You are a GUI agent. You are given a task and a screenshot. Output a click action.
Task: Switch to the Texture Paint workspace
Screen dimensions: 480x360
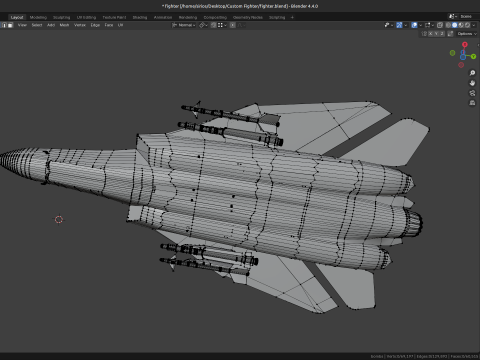click(x=114, y=17)
